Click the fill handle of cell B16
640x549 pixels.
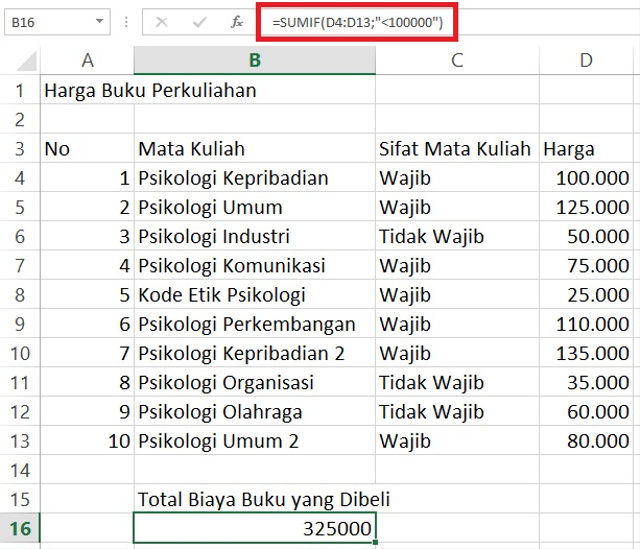pyautogui.click(x=375, y=542)
